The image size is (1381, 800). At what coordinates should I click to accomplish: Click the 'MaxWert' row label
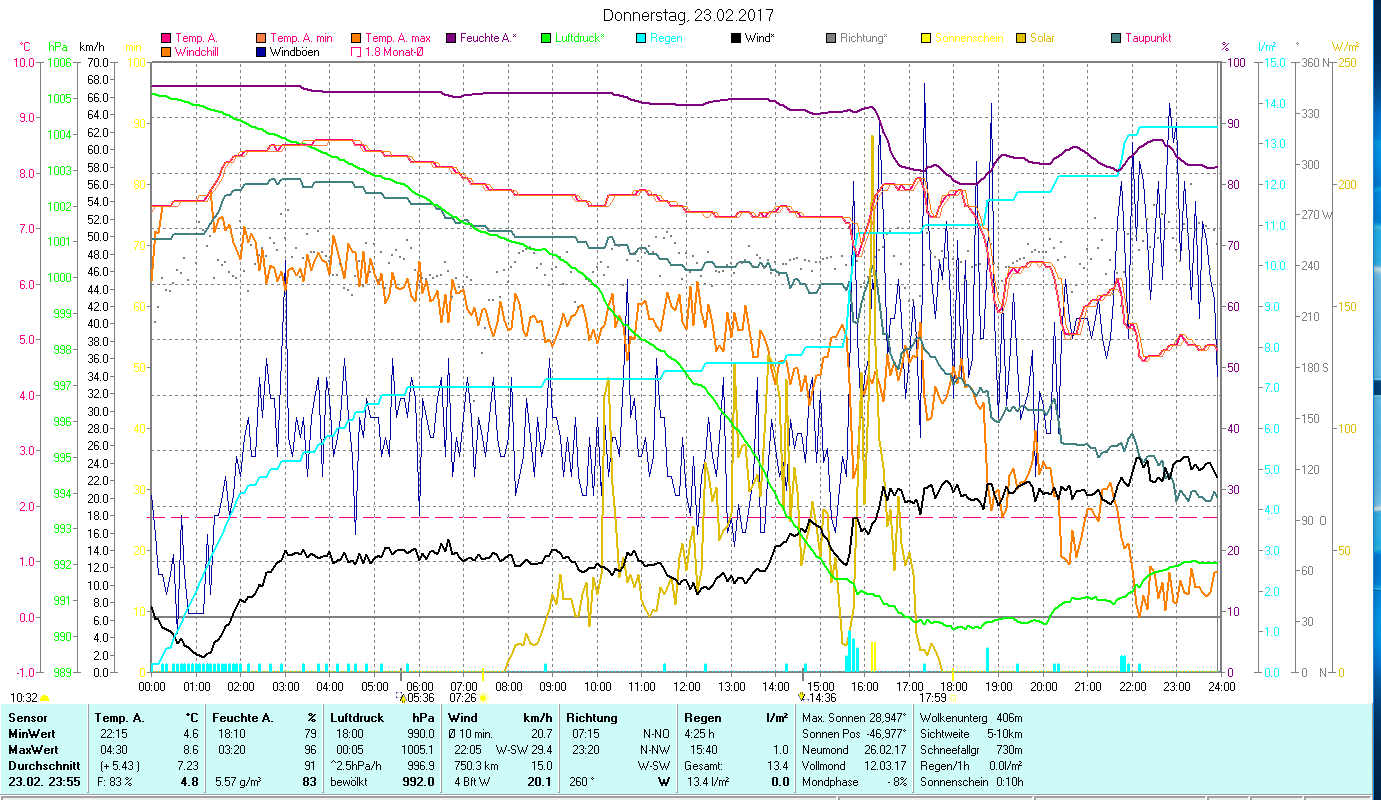pos(31,750)
